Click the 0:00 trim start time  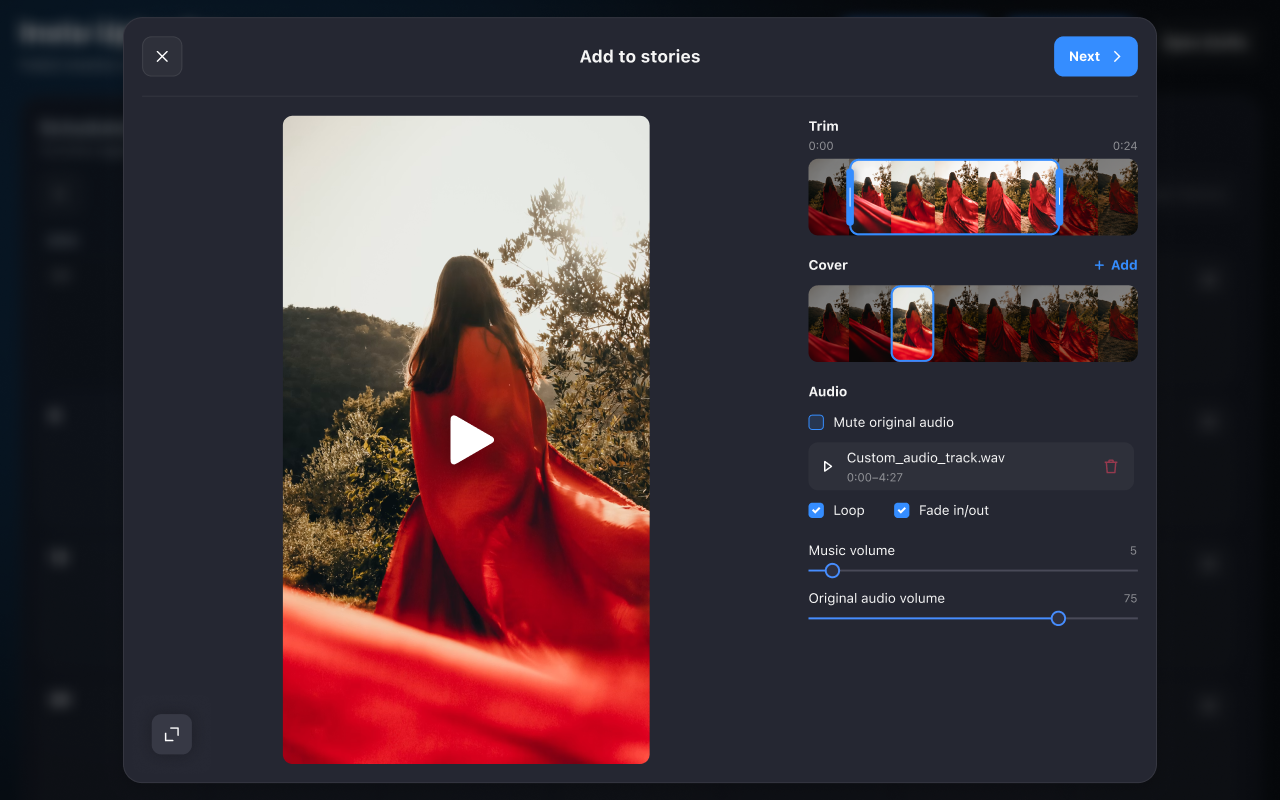coord(821,146)
